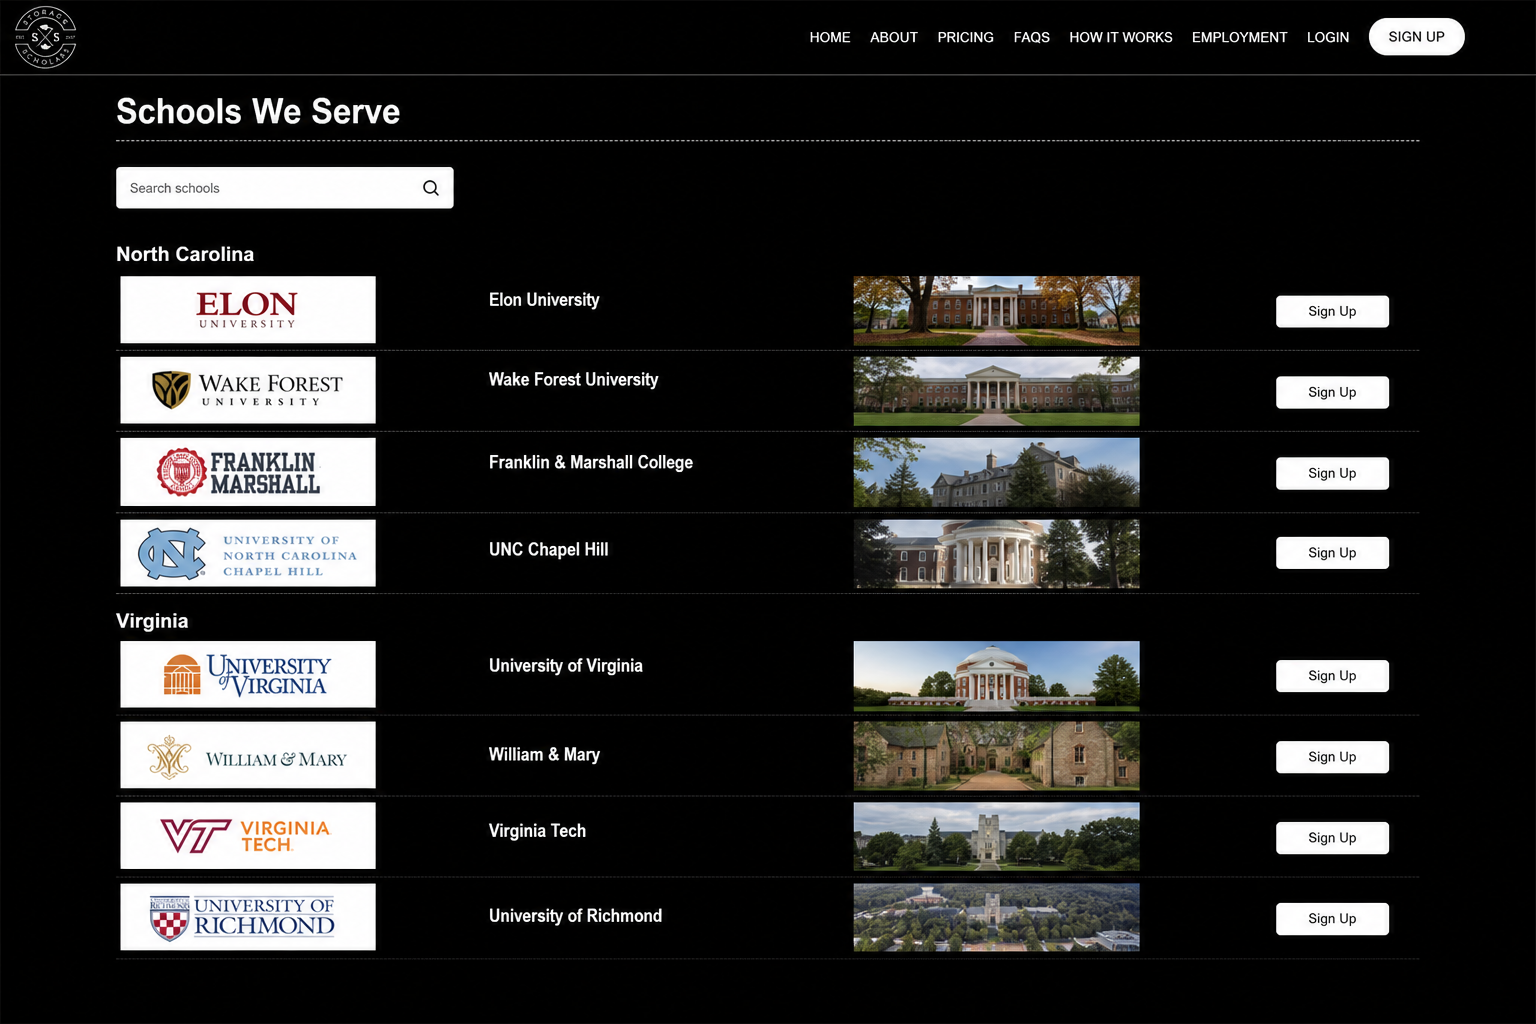Screen dimensions: 1536x1024
Task: Click the Wake Forest campus photo
Action: 996,391
